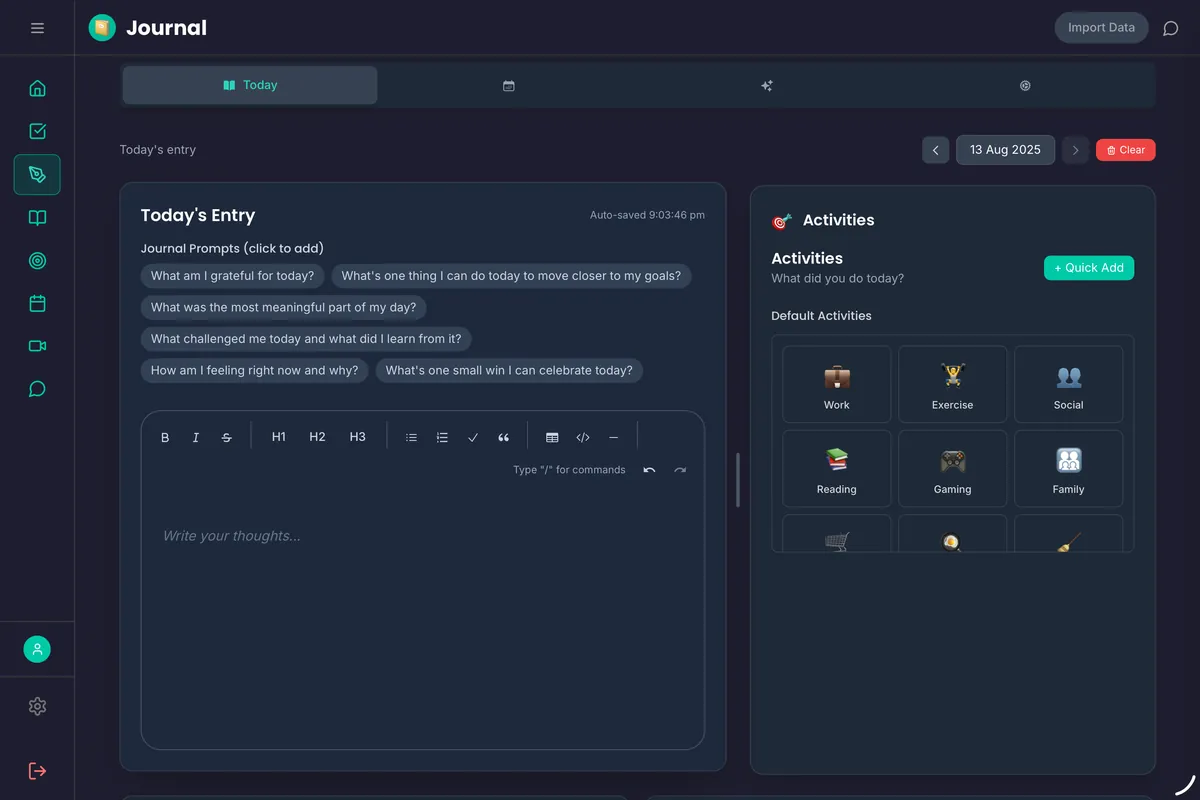Select the Work activity
This screenshot has height=800, width=1200.
click(837, 384)
